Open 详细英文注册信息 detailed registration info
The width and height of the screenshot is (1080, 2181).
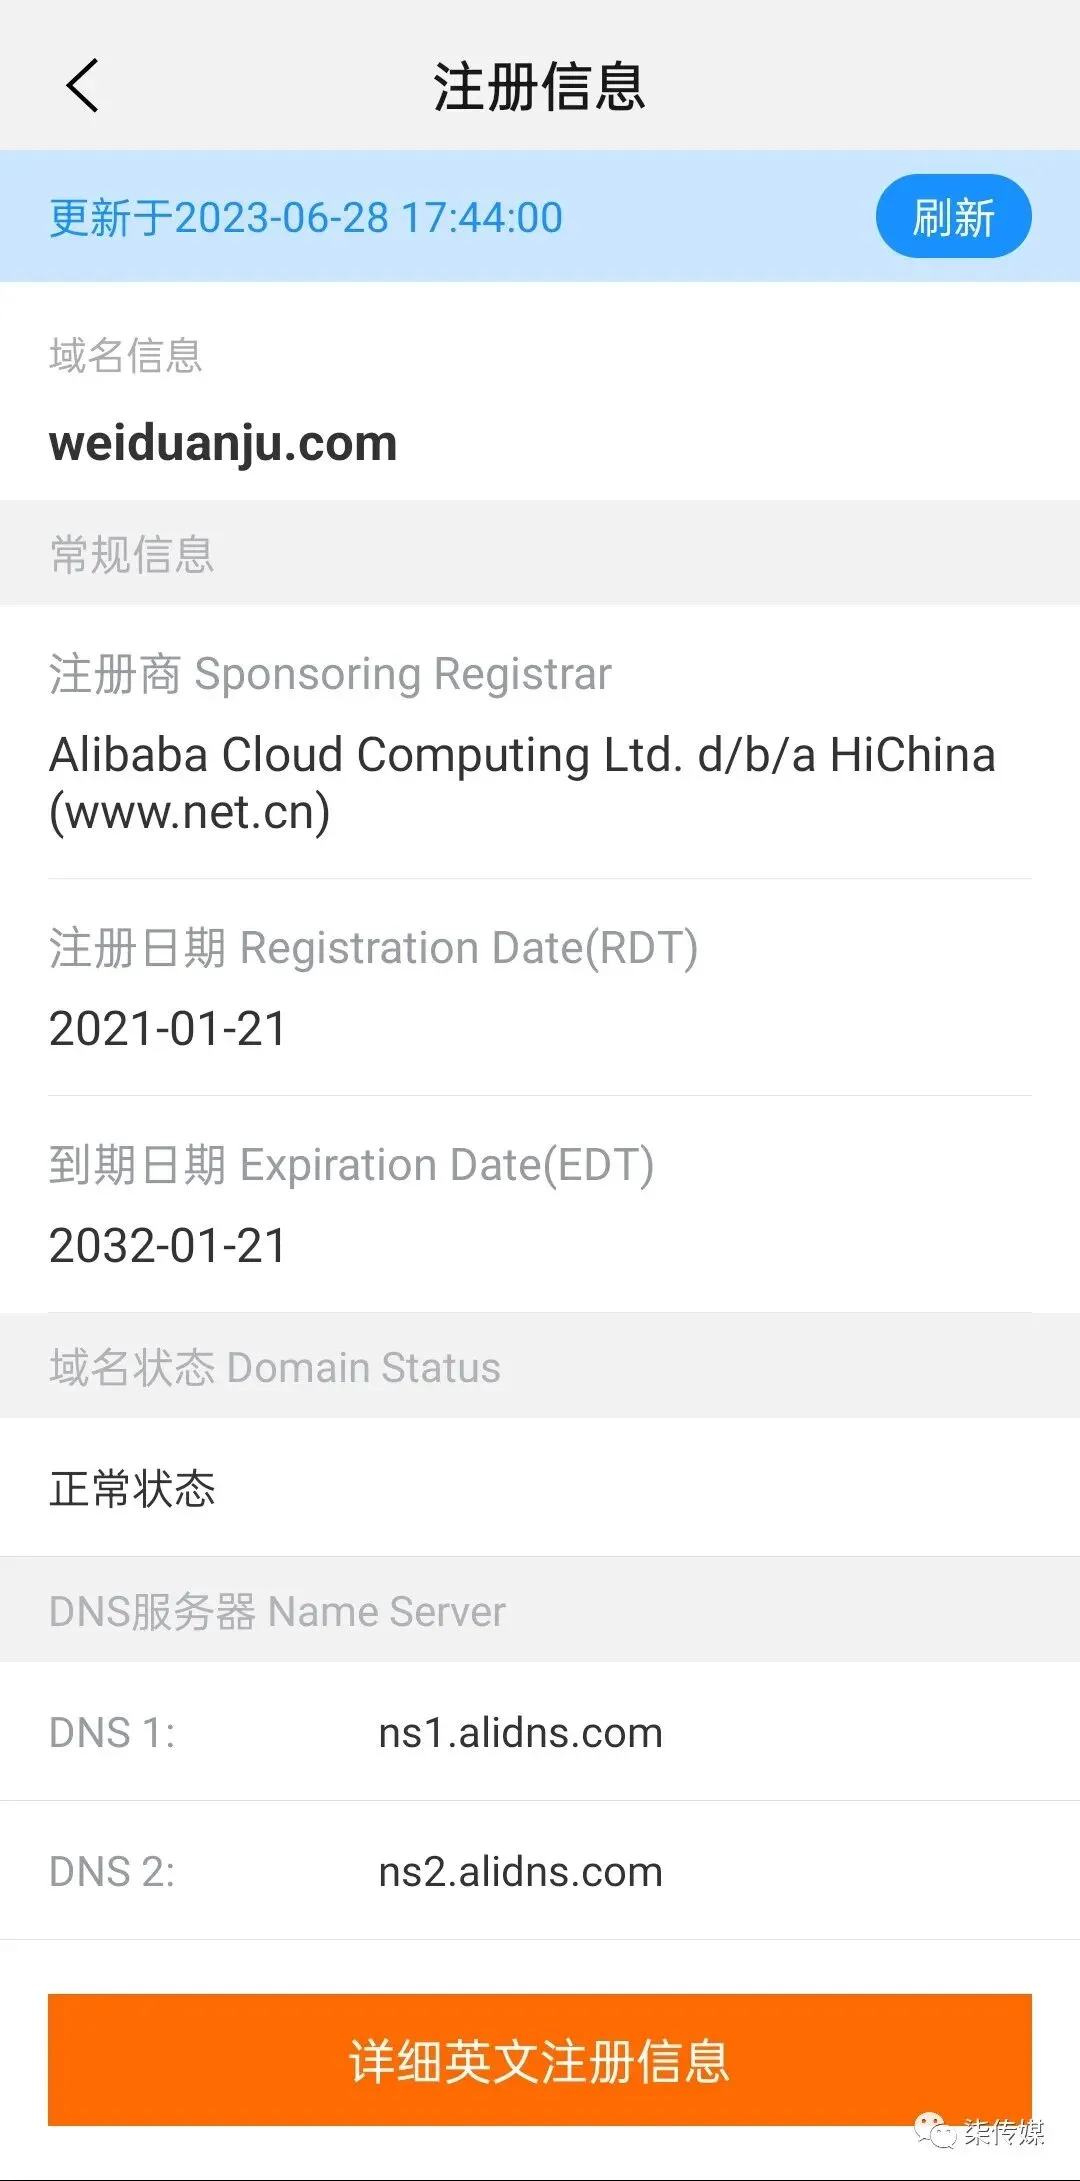[539, 2060]
